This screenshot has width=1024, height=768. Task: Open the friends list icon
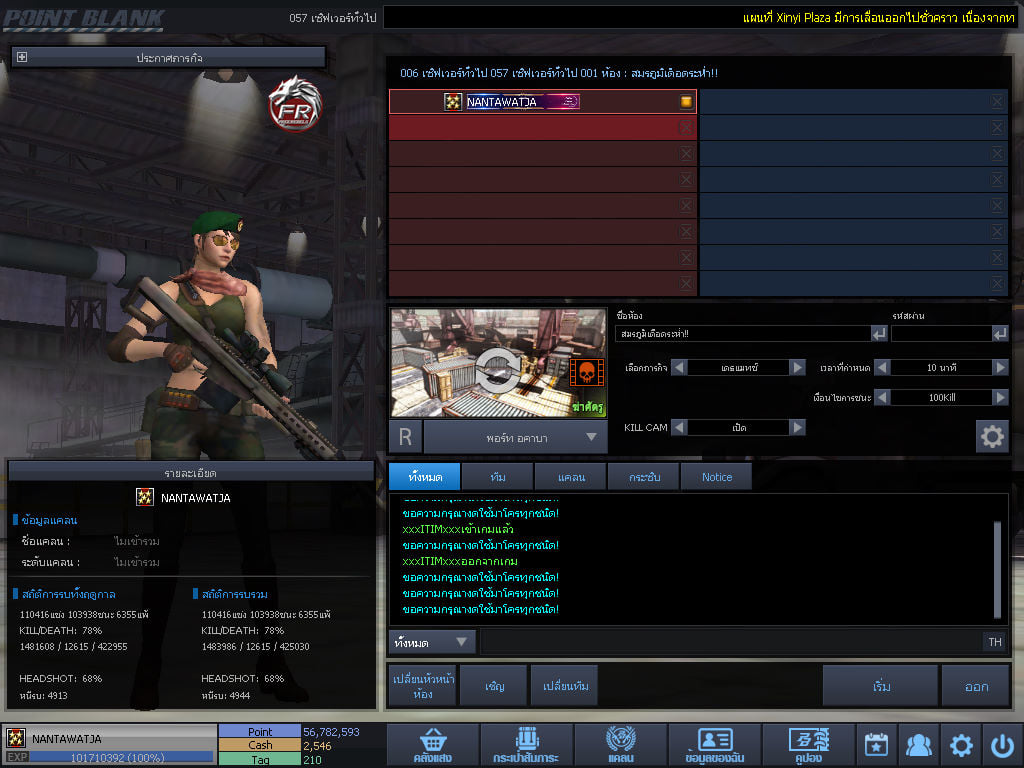pyautogui.click(x=919, y=745)
